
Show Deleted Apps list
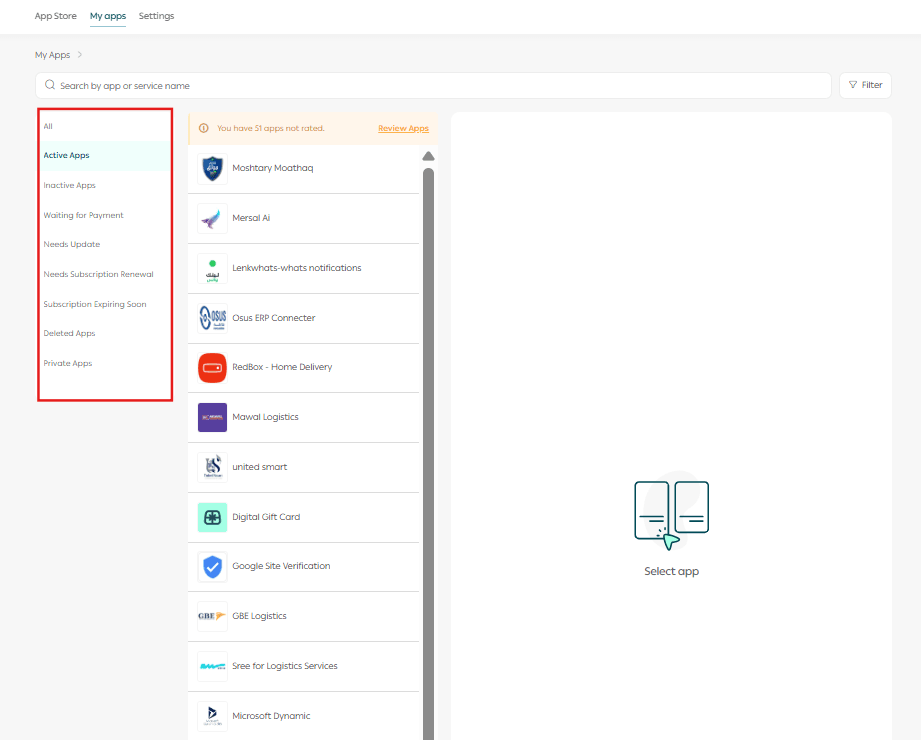pos(69,333)
